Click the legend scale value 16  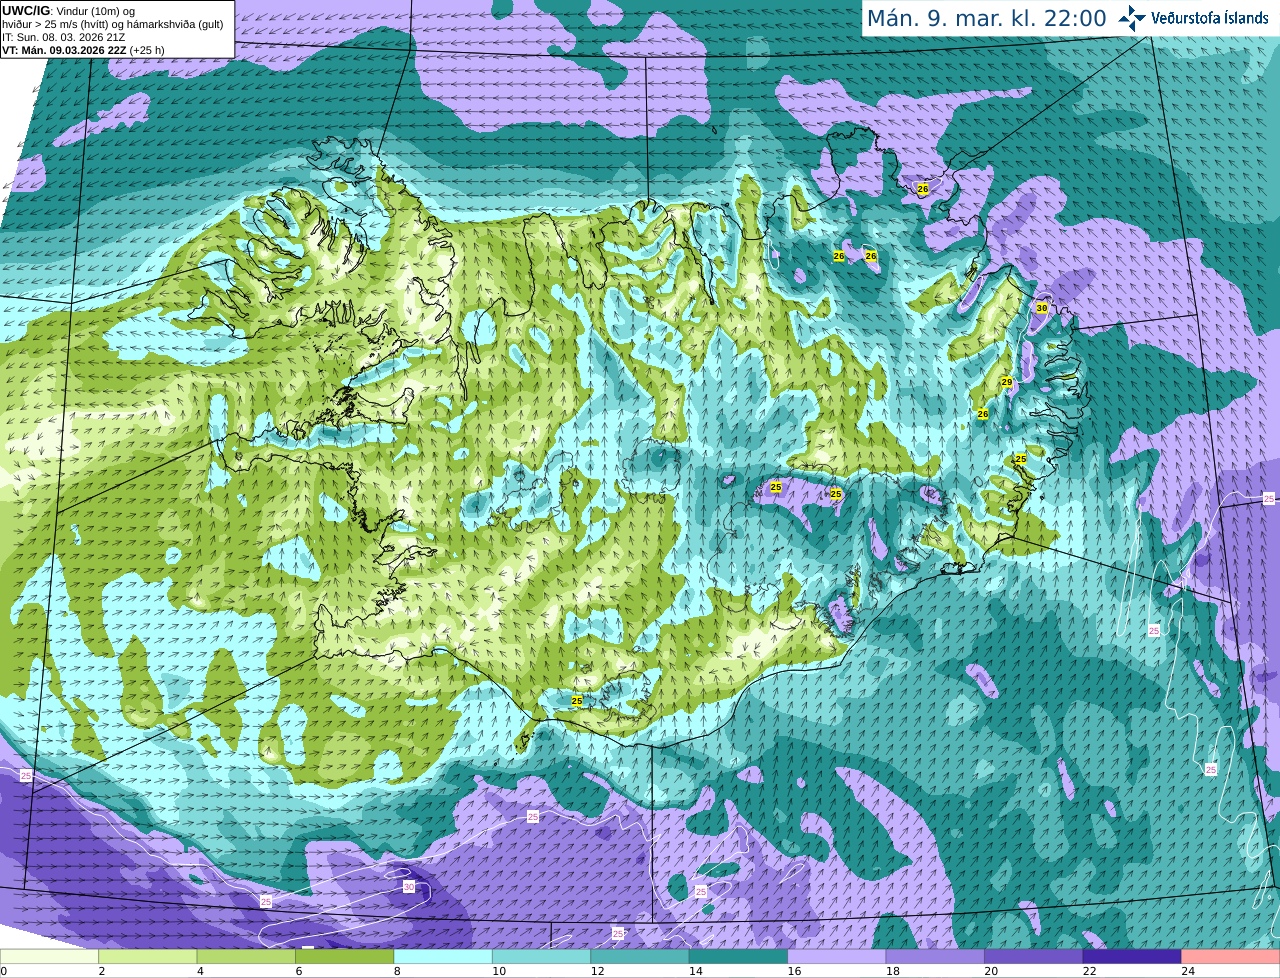[794, 971]
